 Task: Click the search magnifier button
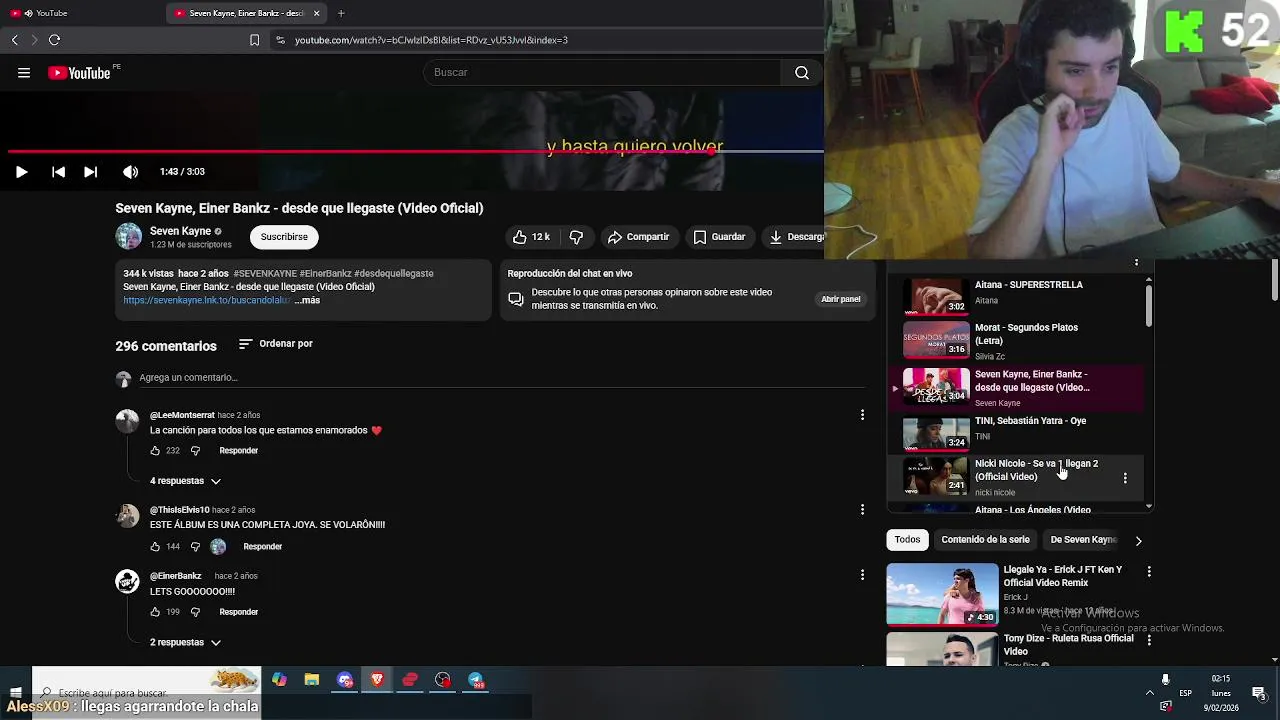(802, 73)
